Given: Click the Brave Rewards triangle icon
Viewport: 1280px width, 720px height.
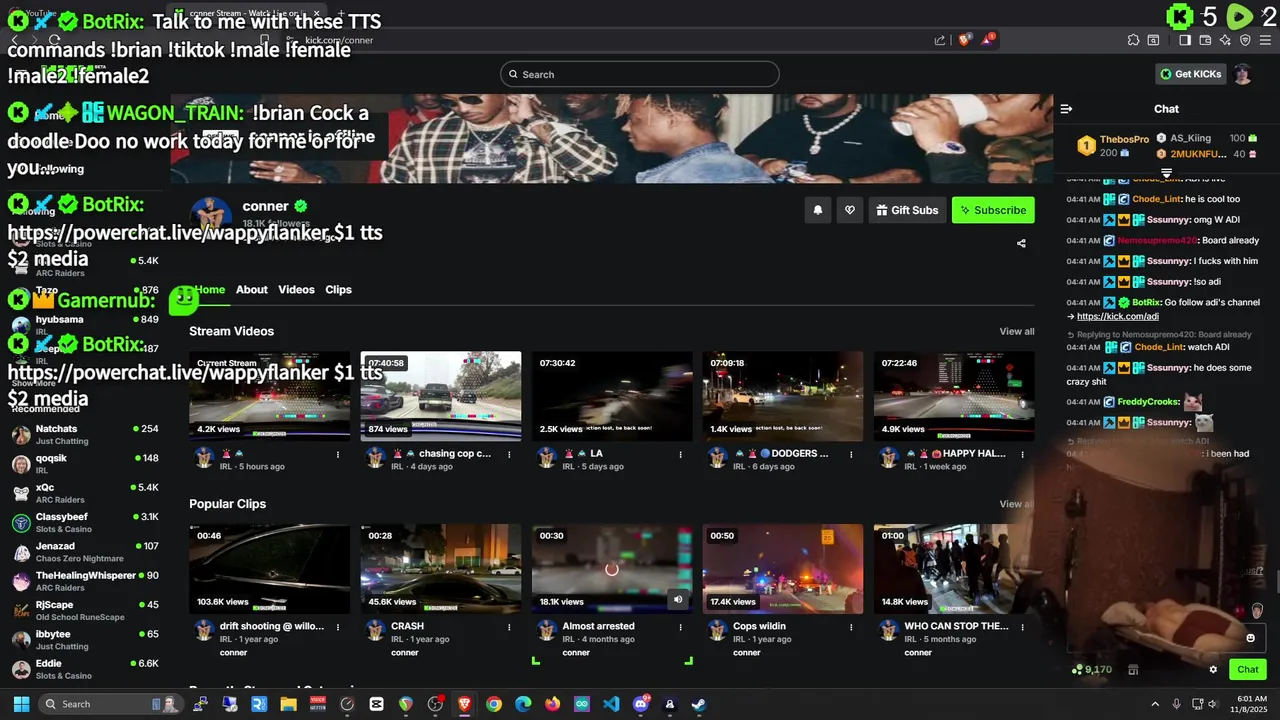Looking at the screenshot, I should click(987, 40).
